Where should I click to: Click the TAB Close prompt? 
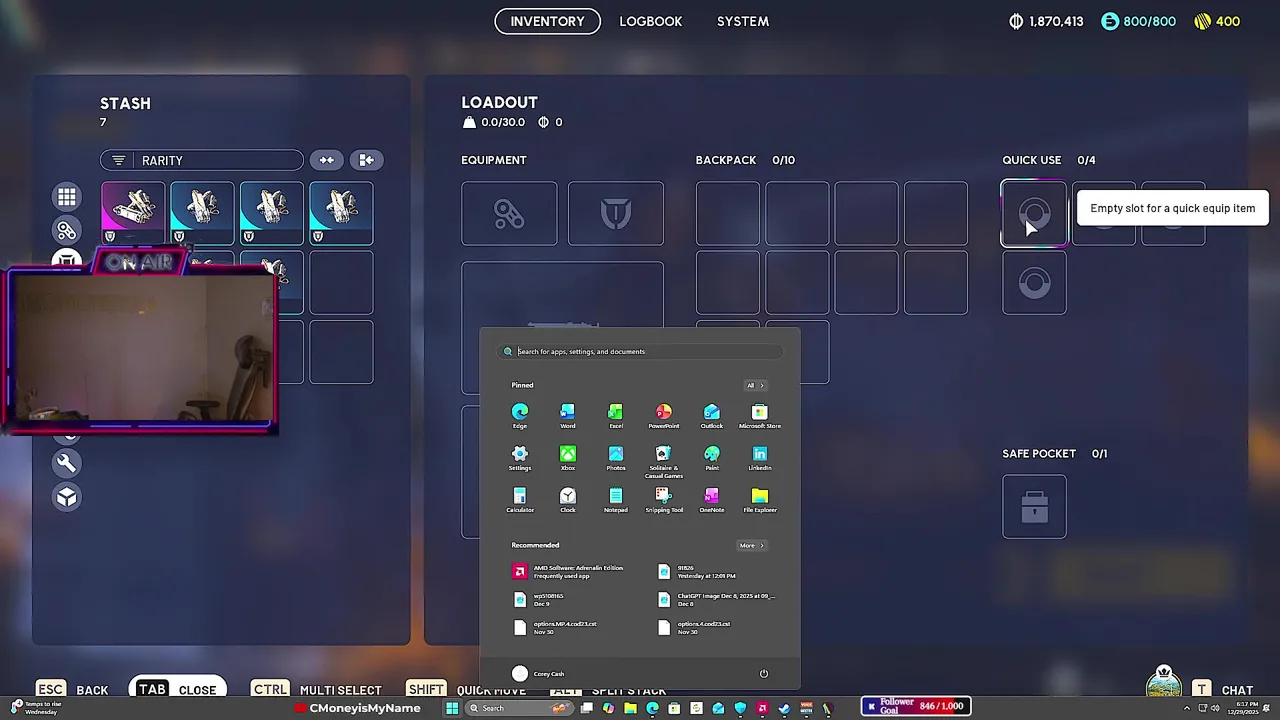177,689
